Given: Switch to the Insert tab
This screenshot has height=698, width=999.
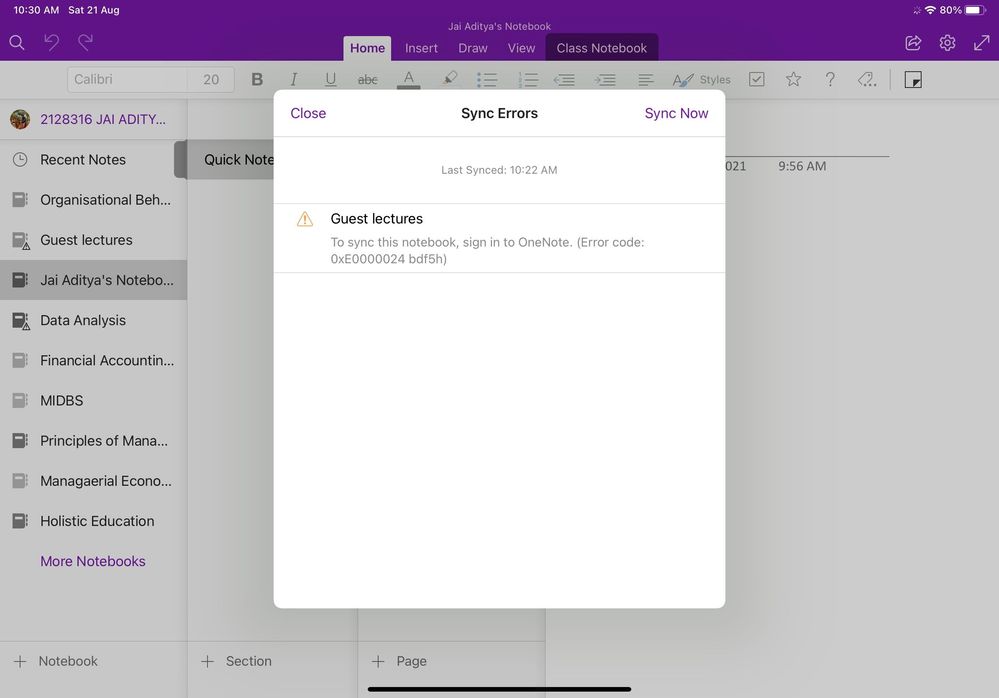Looking at the screenshot, I should tap(421, 48).
